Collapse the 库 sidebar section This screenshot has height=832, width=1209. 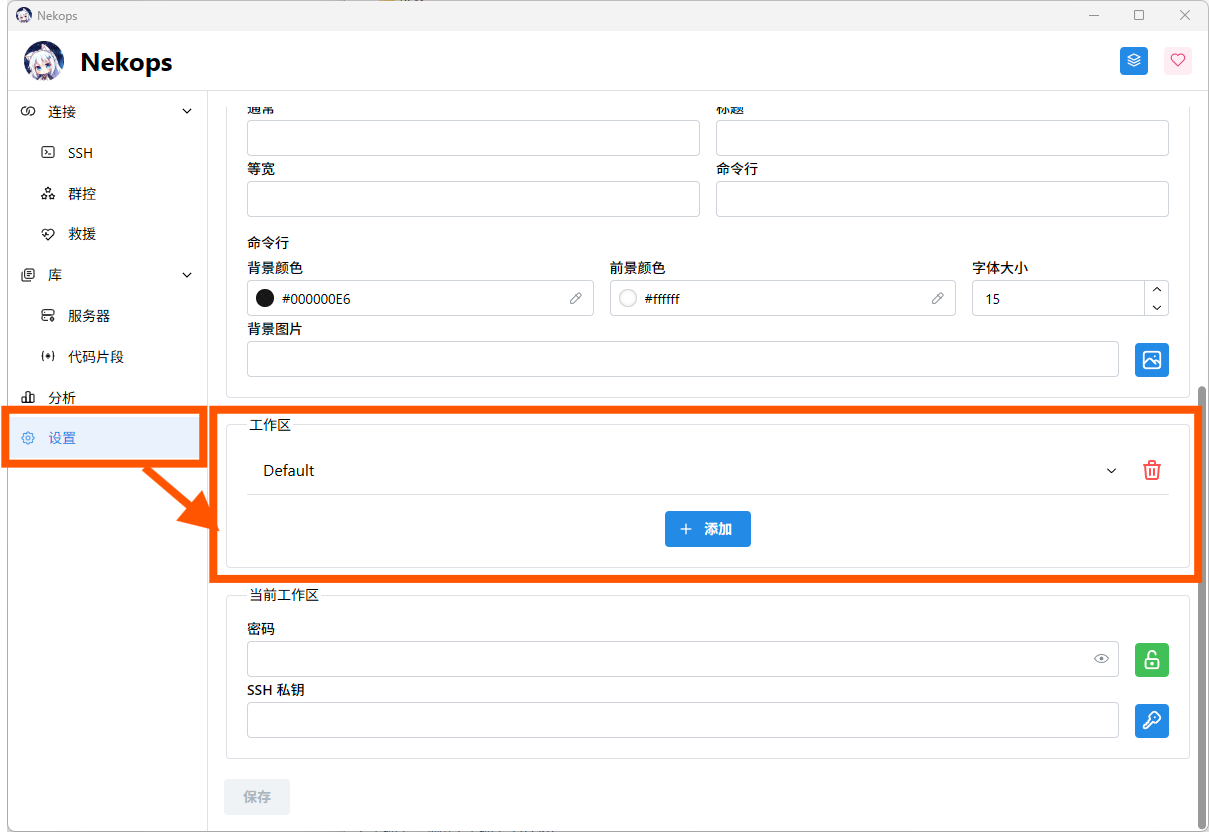[x=187, y=275]
